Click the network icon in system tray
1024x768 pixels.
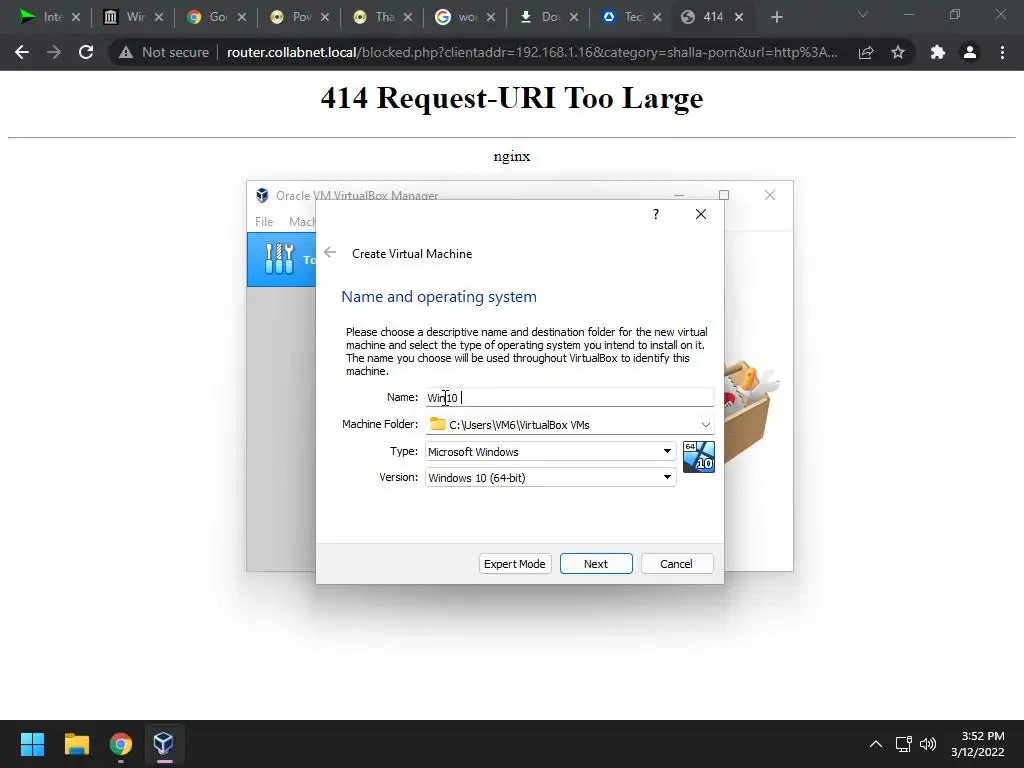pyautogui.click(x=903, y=744)
